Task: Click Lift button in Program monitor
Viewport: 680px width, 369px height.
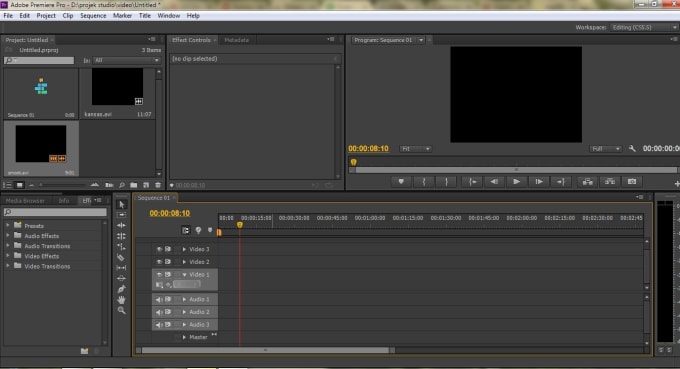Action: (588, 182)
